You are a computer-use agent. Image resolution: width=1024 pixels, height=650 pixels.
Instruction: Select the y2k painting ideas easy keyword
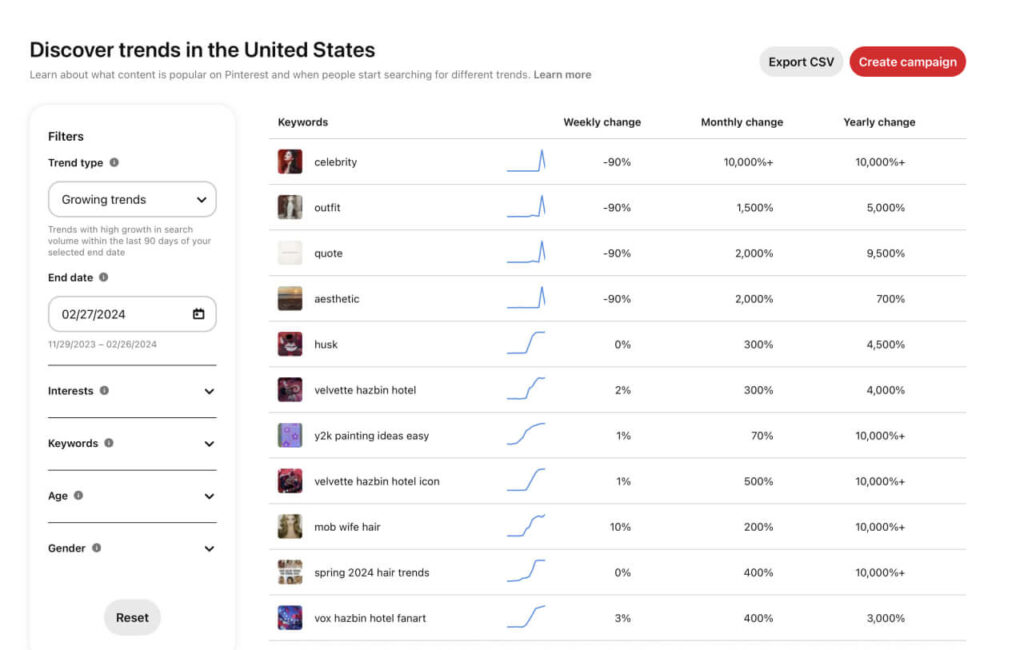(371, 436)
